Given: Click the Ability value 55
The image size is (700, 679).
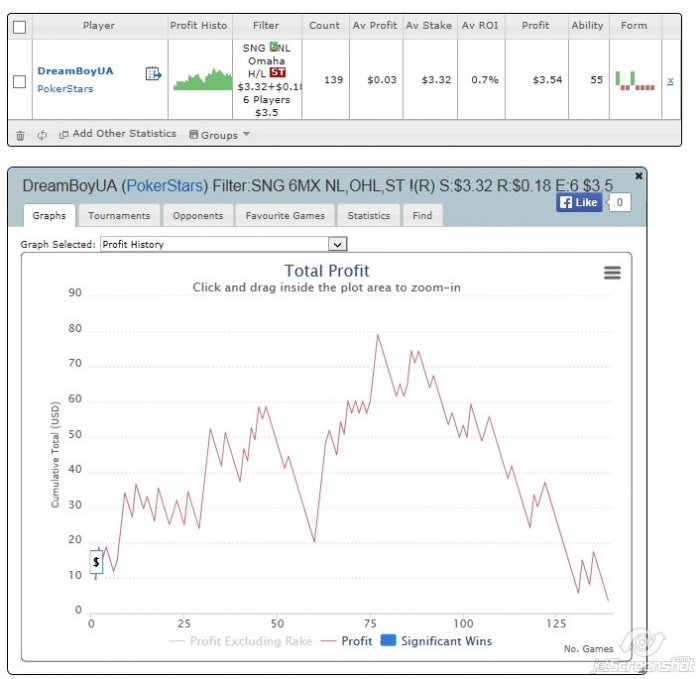Looking at the screenshot, I should (597, 80).
